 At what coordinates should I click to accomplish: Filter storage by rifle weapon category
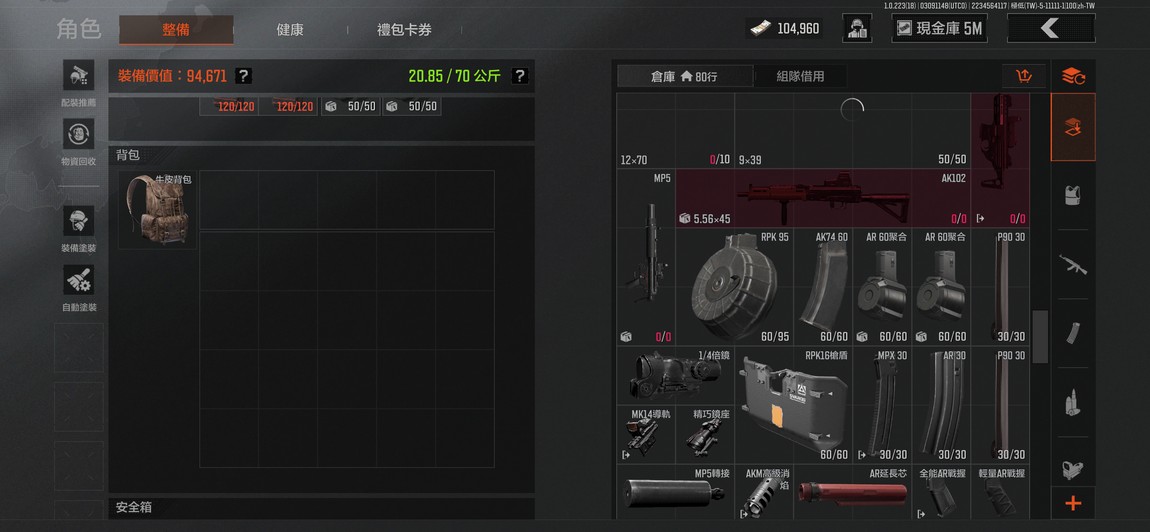(x=1073, y=264)
